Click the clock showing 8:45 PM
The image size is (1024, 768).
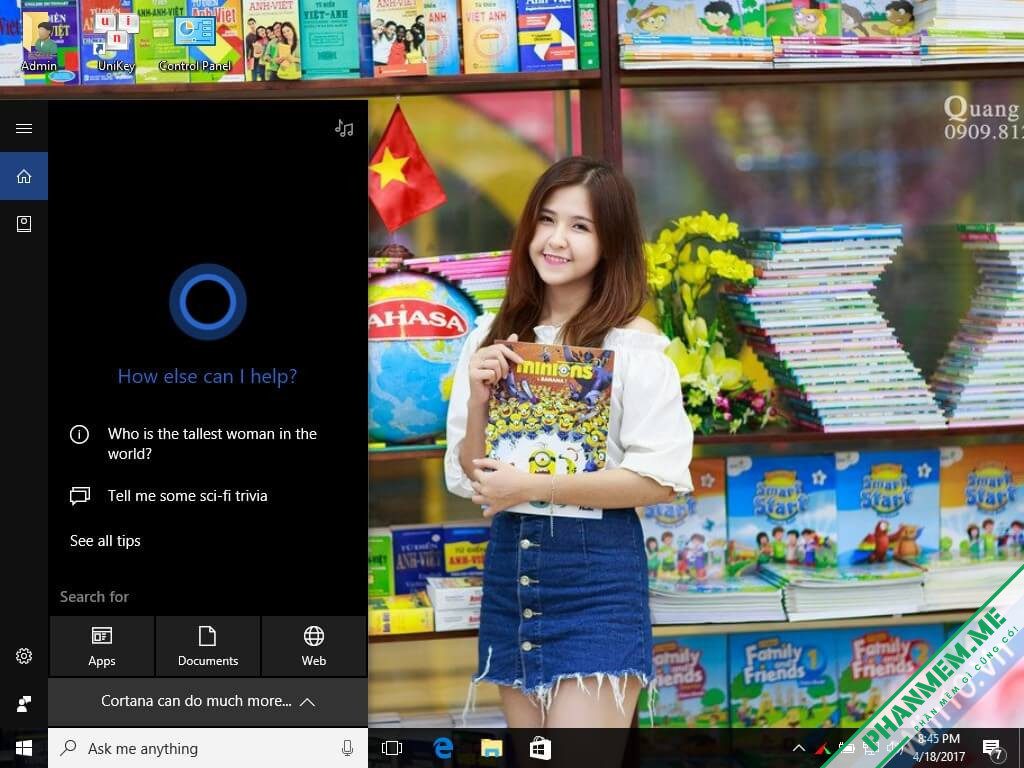pyautogui.click(x=939, y=748)
